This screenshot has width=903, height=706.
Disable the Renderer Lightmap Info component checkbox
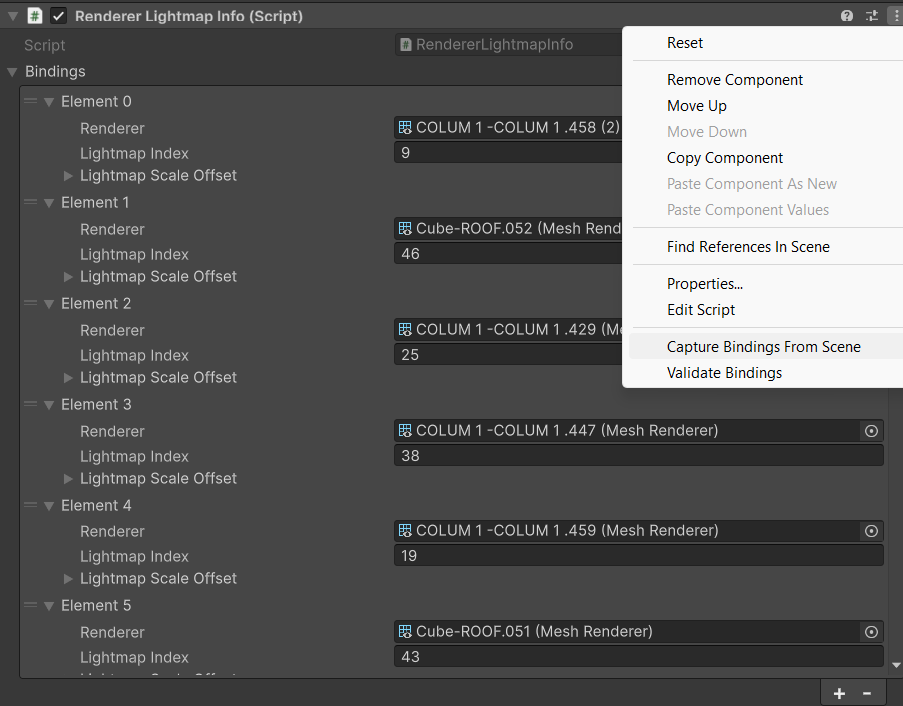[x=58, y=16]
